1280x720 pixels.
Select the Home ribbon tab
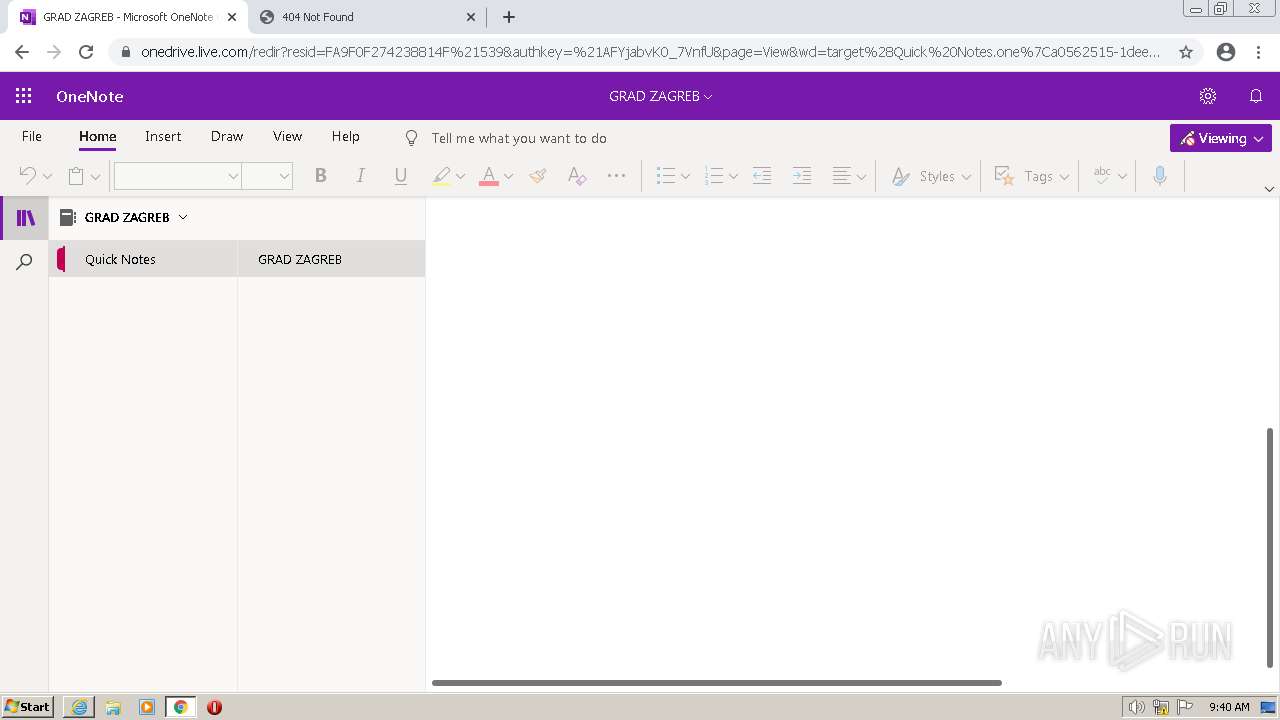pos(98,136)
